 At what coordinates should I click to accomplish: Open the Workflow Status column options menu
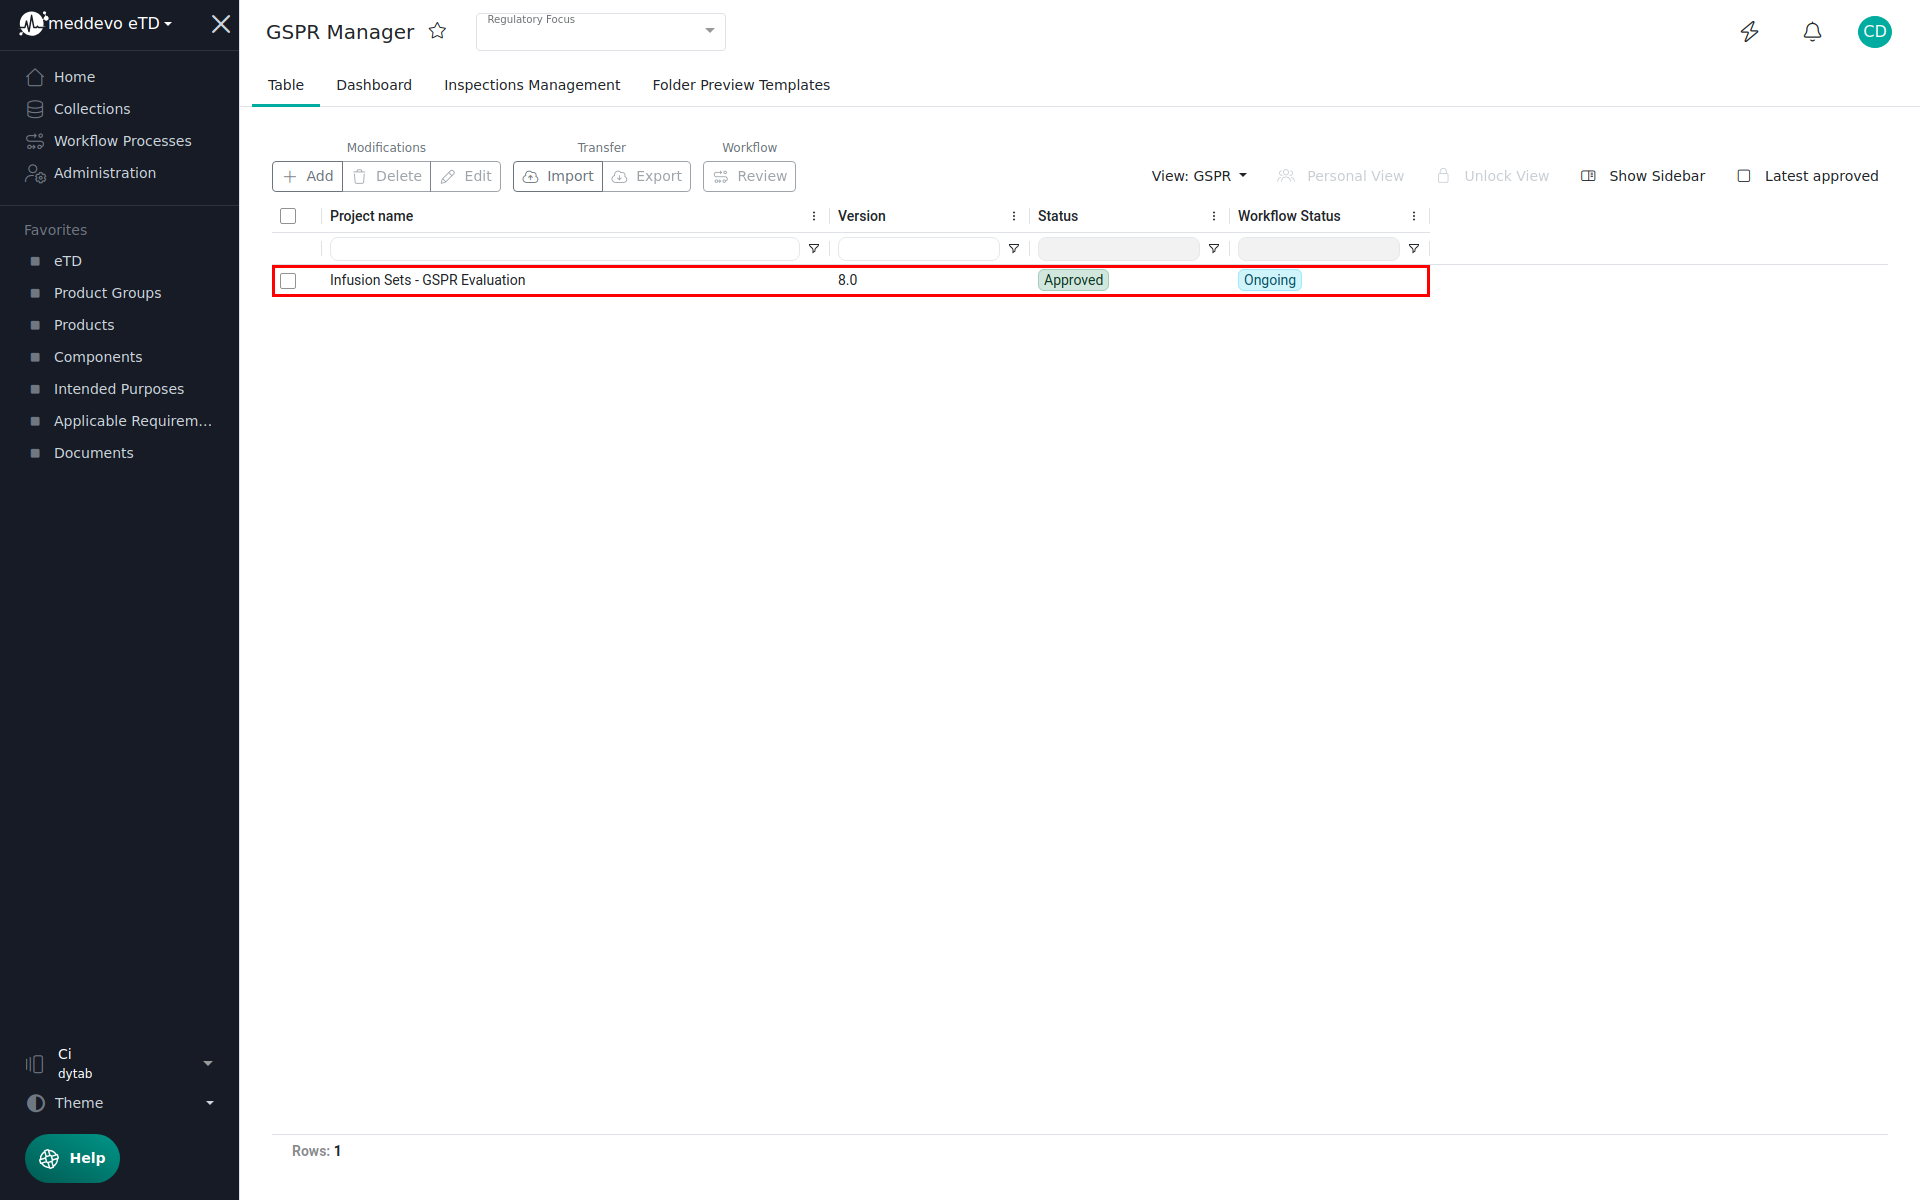[x=1414, y=216]
